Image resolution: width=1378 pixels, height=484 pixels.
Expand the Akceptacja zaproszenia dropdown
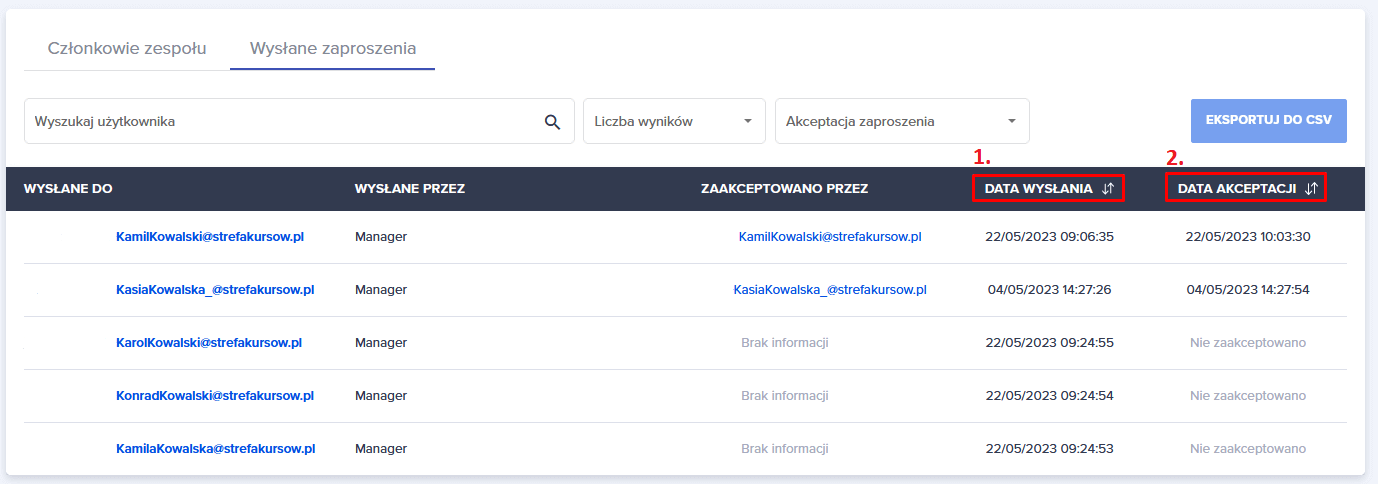[901, 121]
